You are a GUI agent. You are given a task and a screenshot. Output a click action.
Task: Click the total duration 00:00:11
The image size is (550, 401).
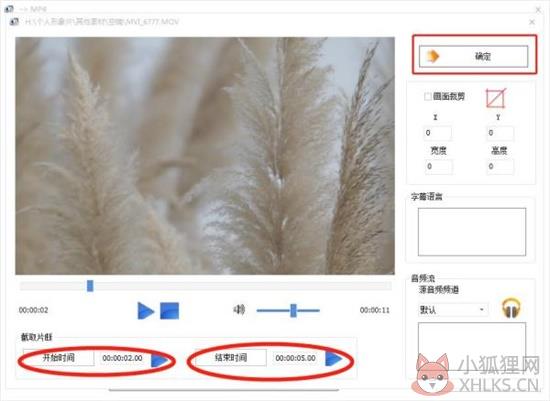pos(375,310)
